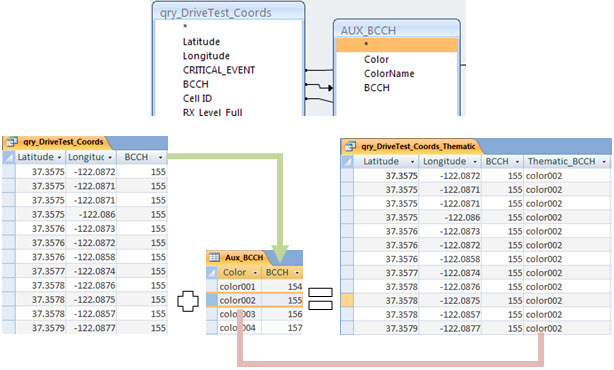Open Latitude column dropdown in qry_DriveTest_Coords
This screenshot has height=370, width=614.
(60, 157)
